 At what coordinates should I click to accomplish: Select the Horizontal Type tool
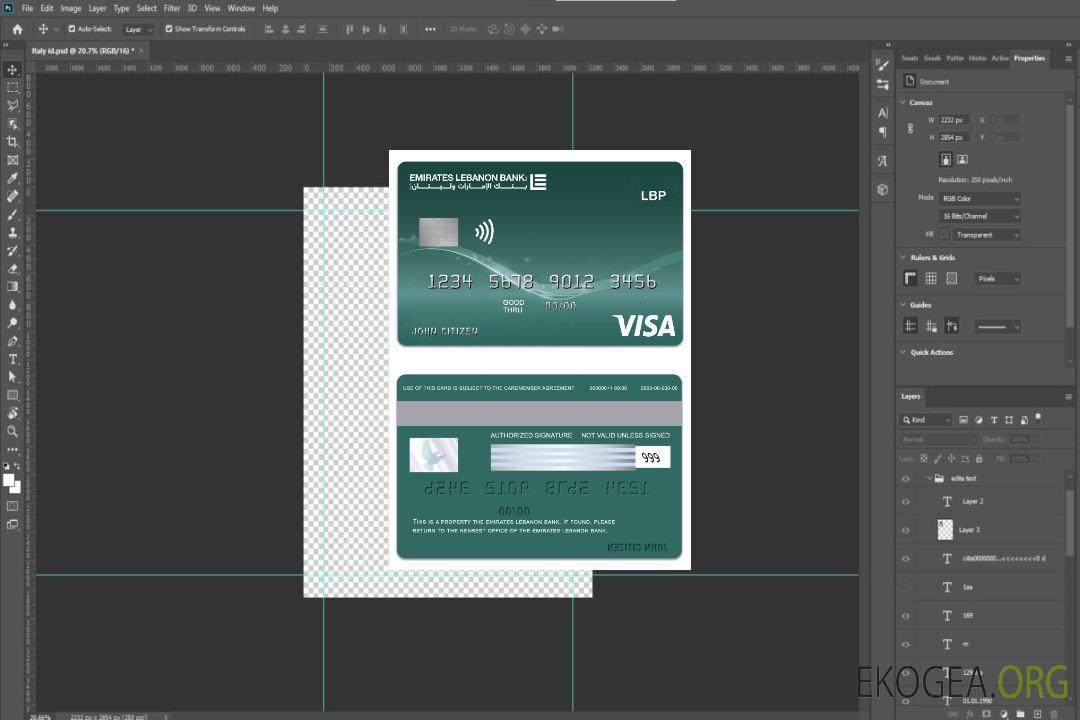point(12,359)
